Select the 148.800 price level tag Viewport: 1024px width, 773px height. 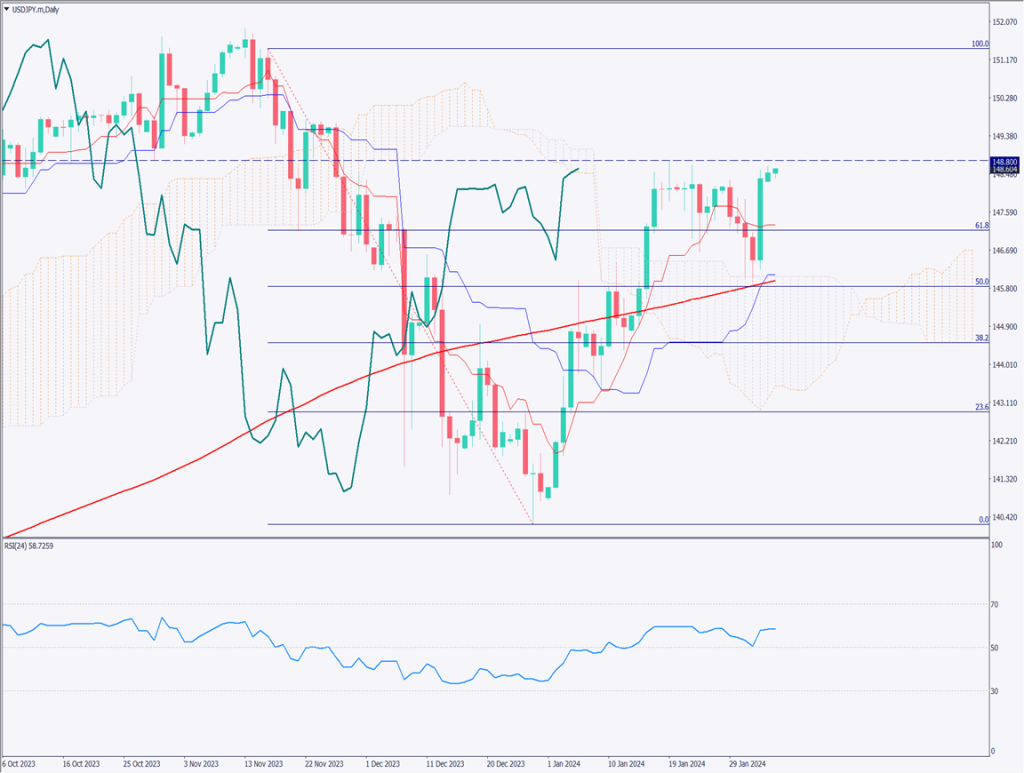[x=1003, y=161]
